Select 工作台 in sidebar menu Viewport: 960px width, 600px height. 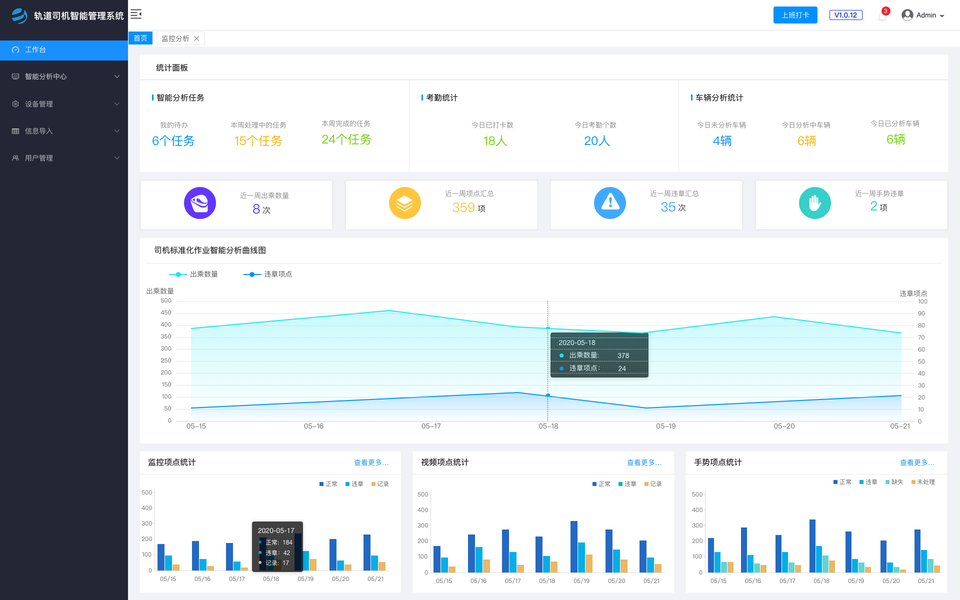64,50
